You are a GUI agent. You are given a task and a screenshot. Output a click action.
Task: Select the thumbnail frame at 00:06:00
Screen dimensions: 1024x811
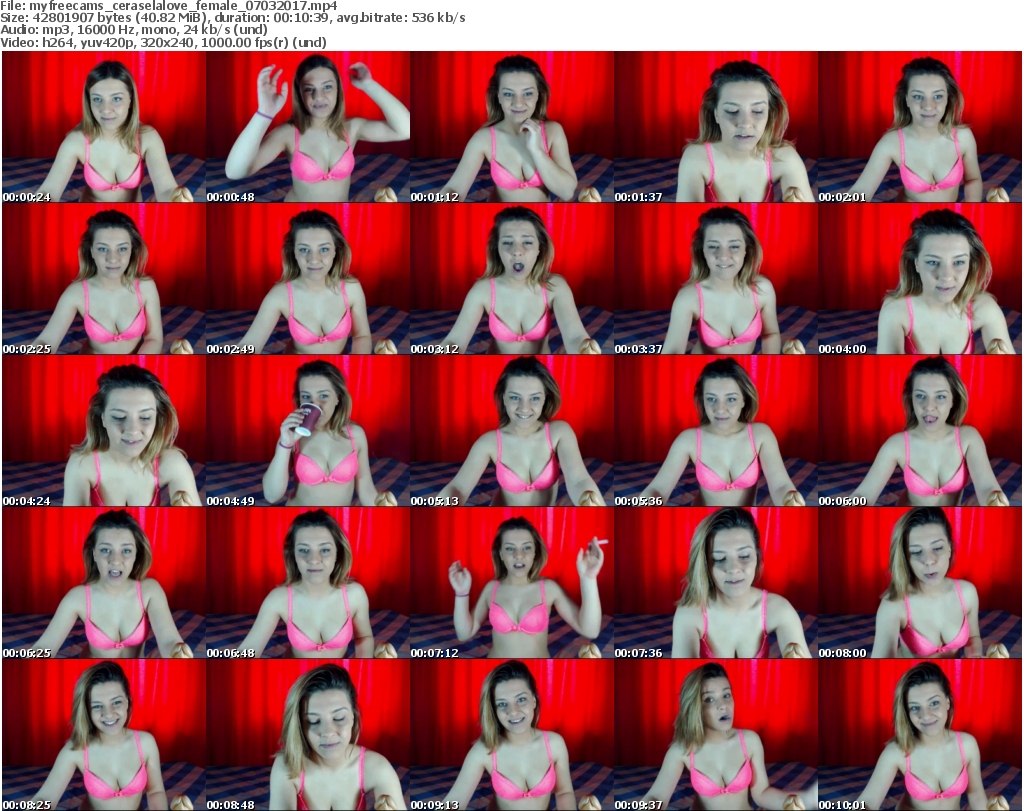point(920,431)
